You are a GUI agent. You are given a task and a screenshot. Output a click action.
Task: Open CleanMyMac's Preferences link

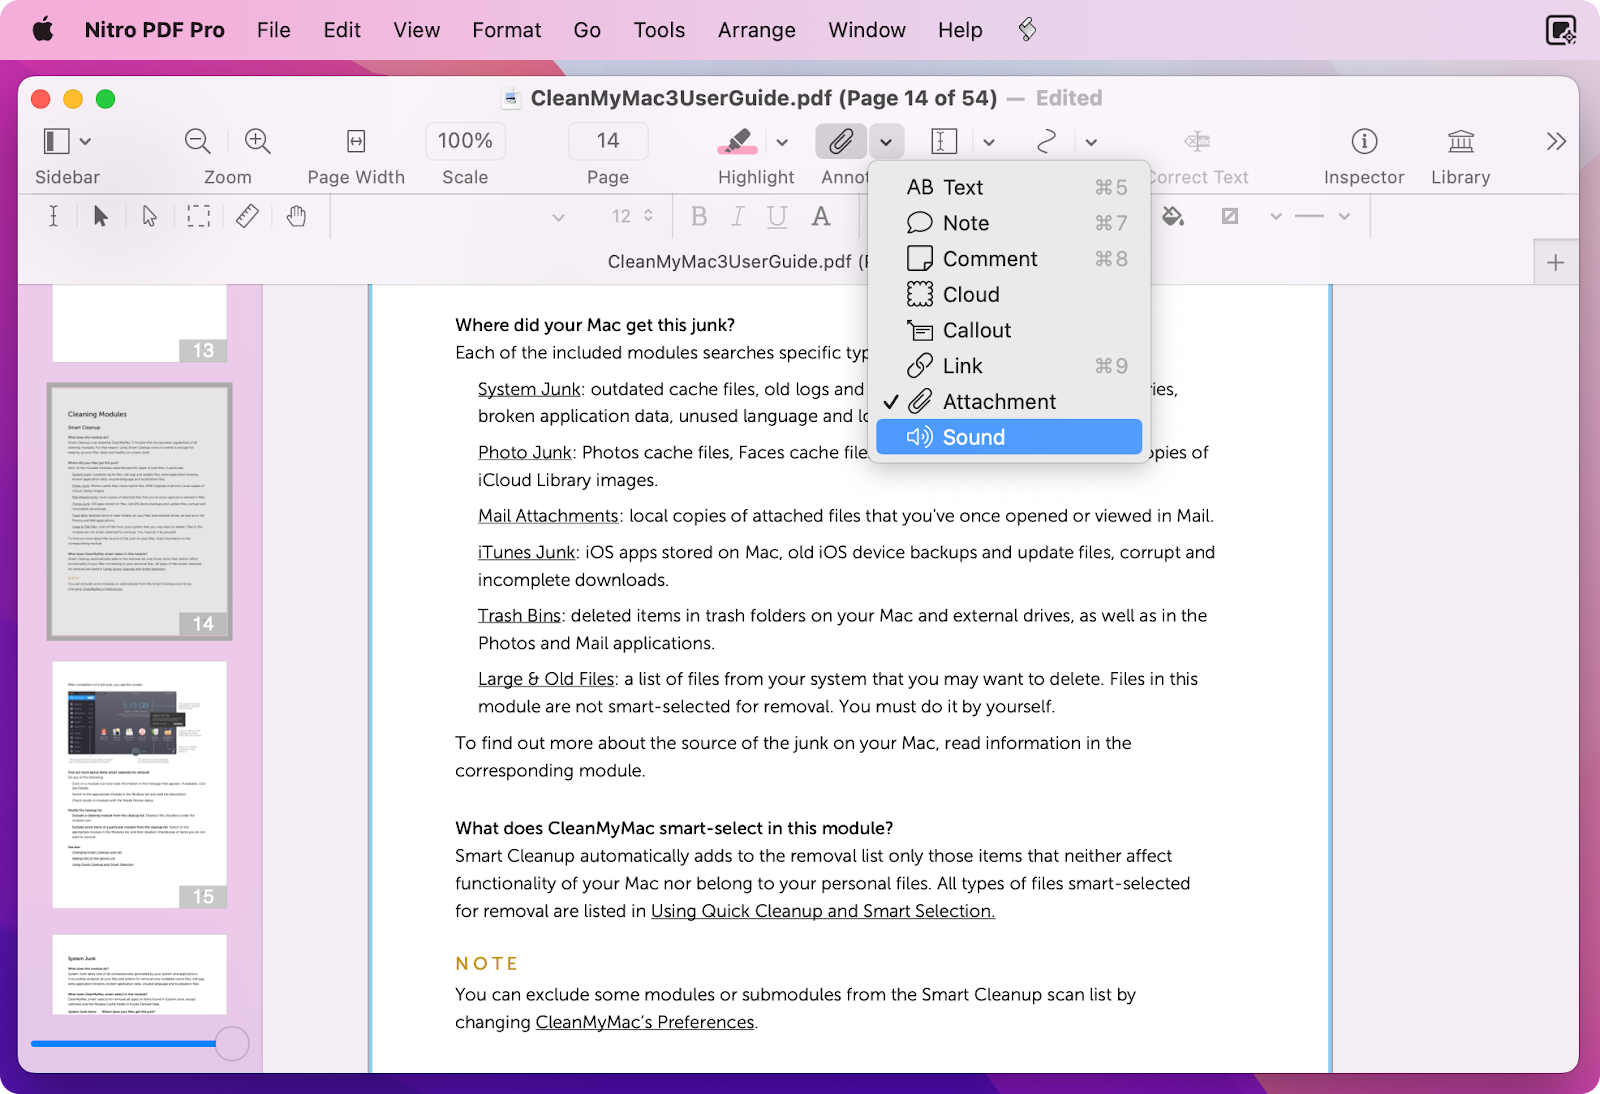644,1022
